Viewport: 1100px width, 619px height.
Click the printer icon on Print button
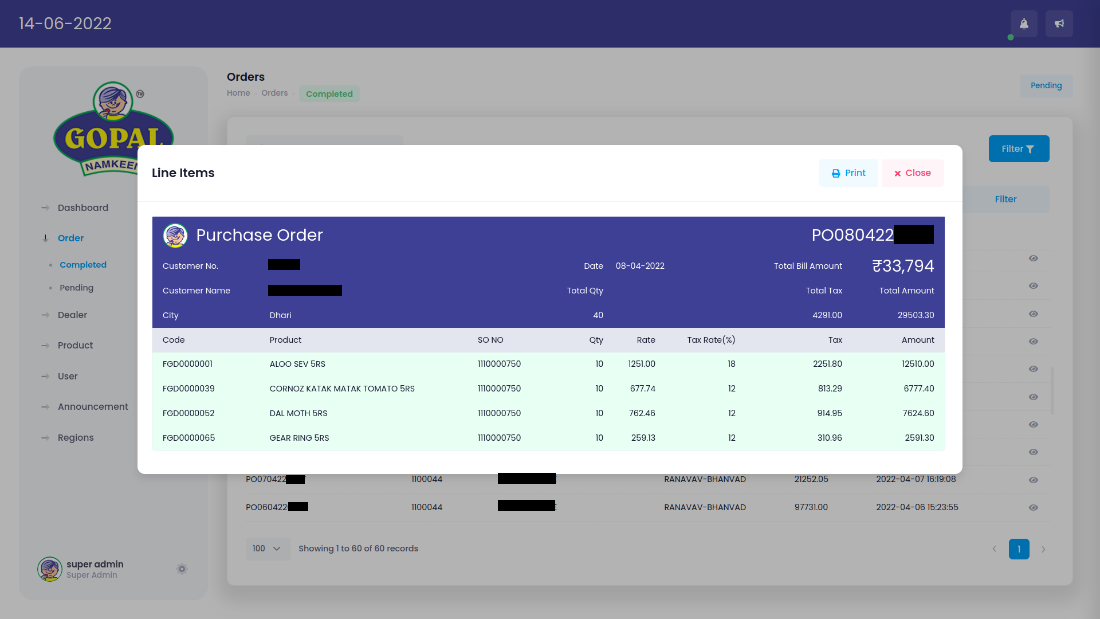point(835,172)
